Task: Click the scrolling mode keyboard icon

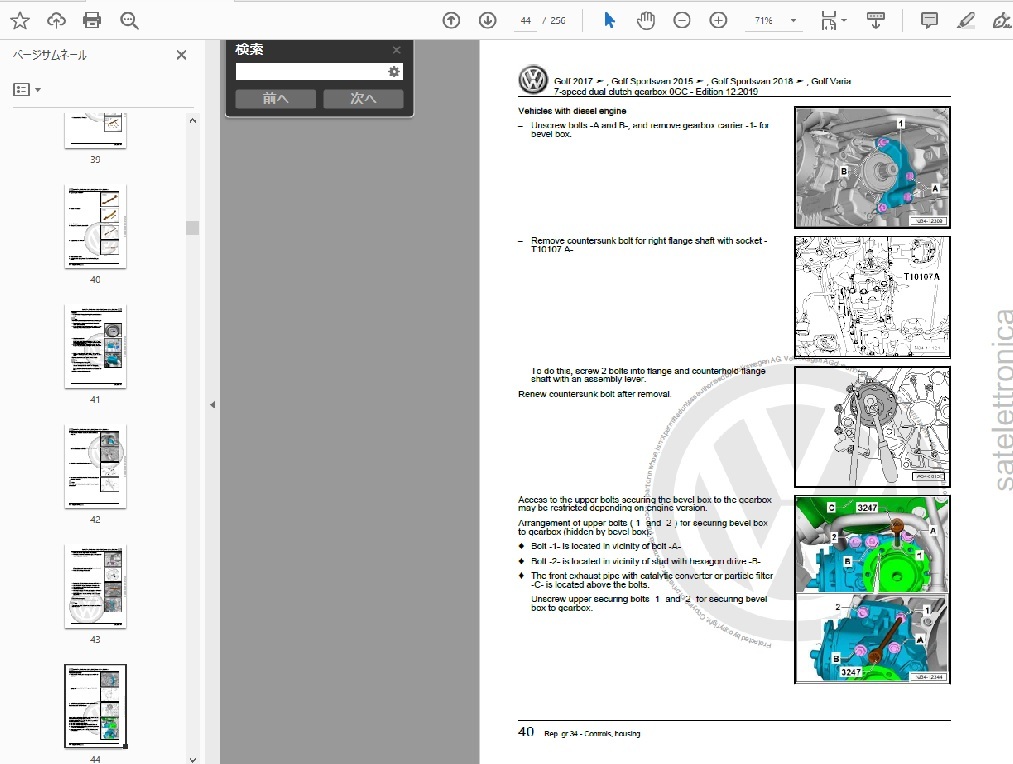Action: pyautogui.click(x=875, y=21)
